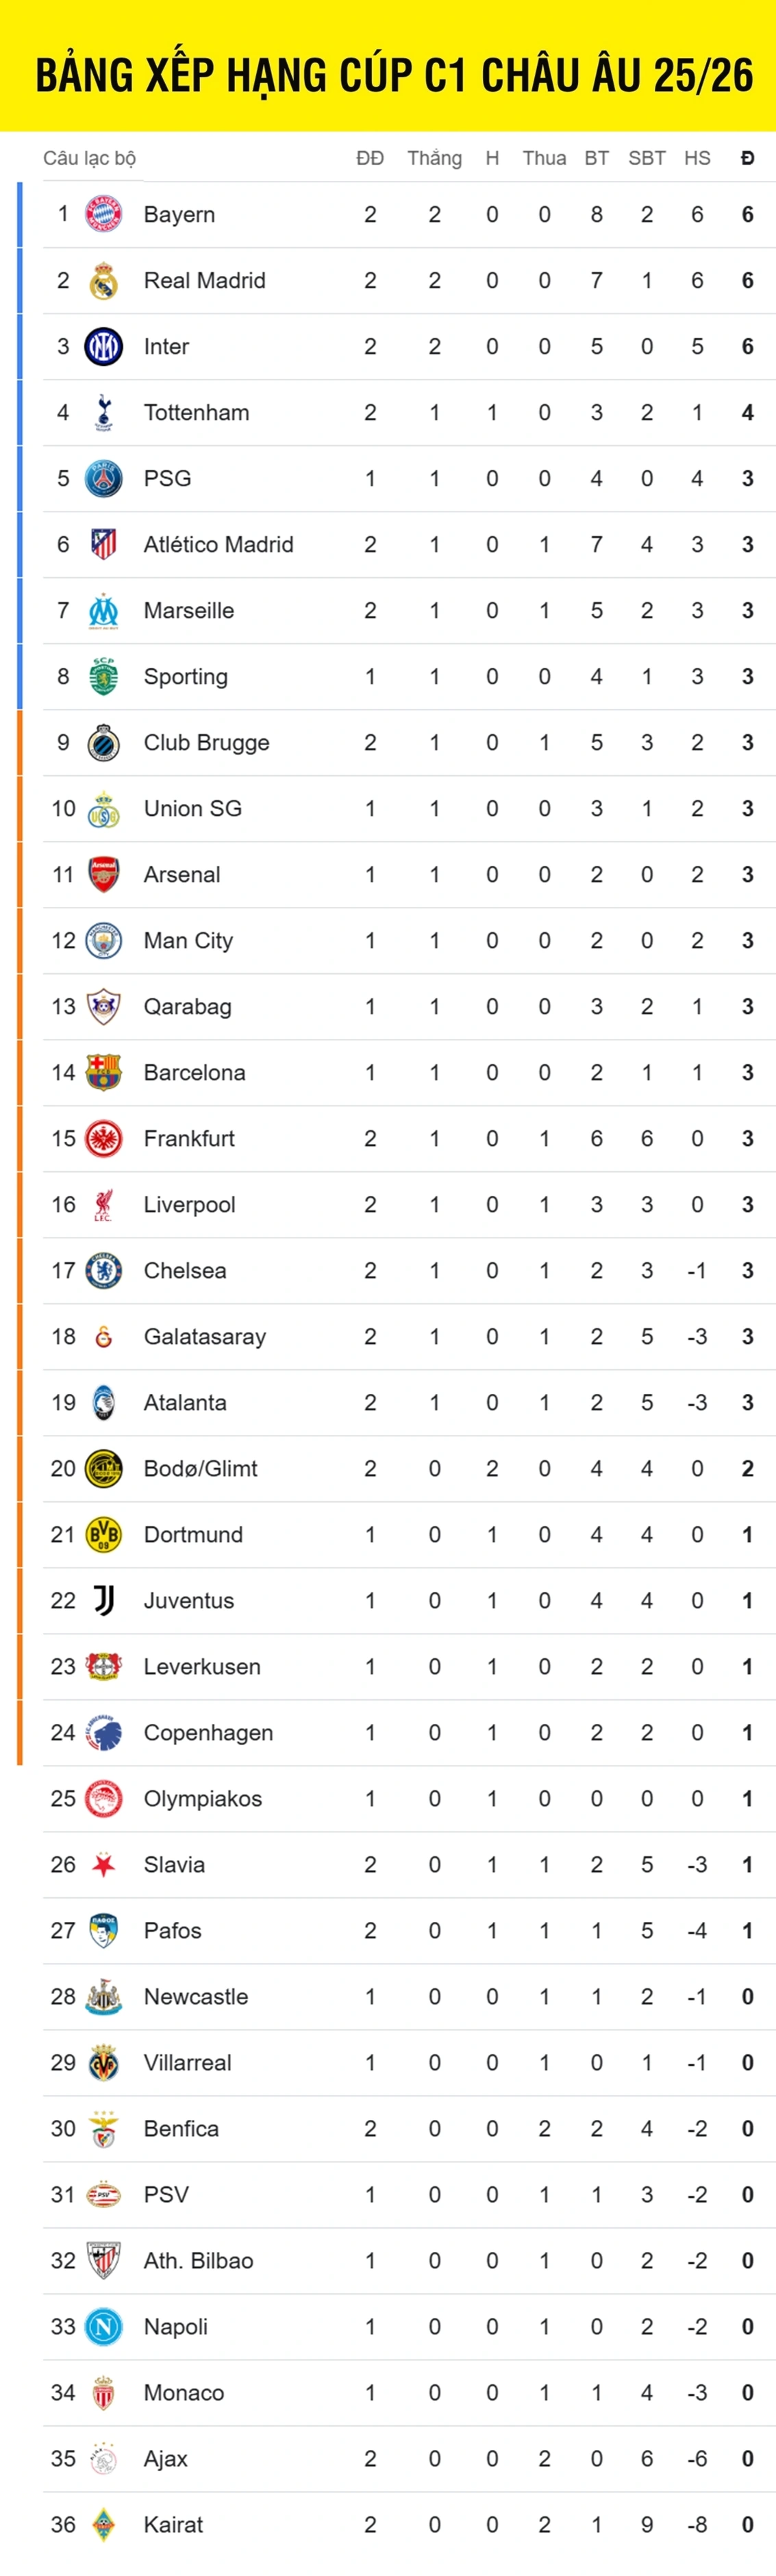
Task: Click the Arsenal club badge
Action: click(104, 875)
